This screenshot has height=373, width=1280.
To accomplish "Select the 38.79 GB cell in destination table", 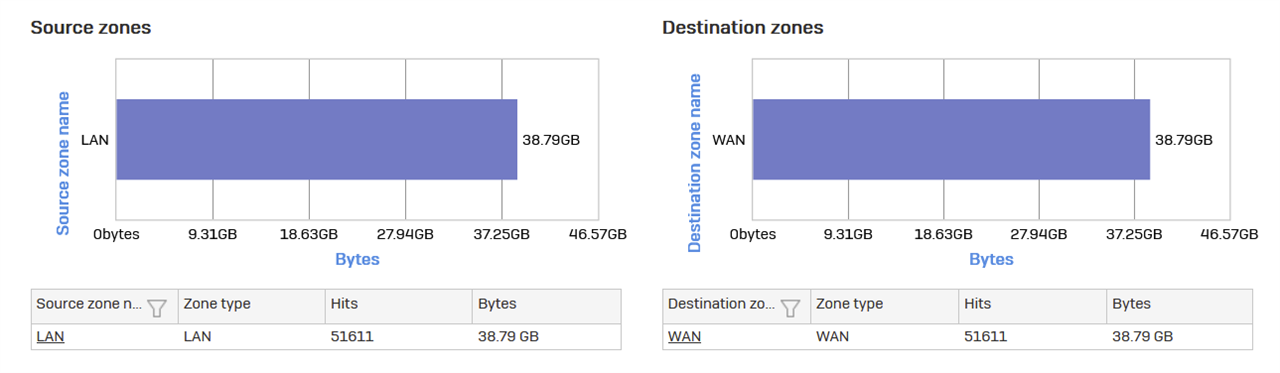I will click(1178, 337).
